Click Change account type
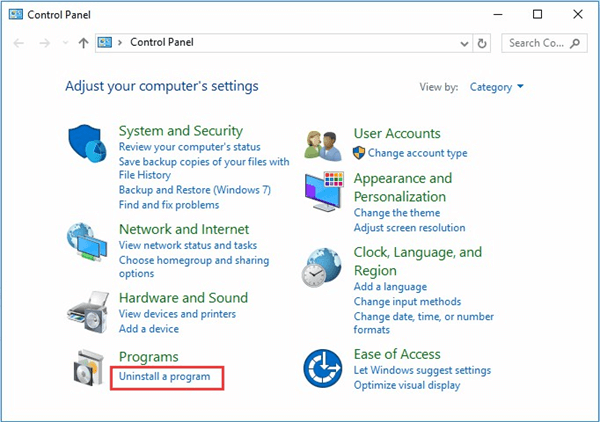600x422 pixels. coord(417,153)
